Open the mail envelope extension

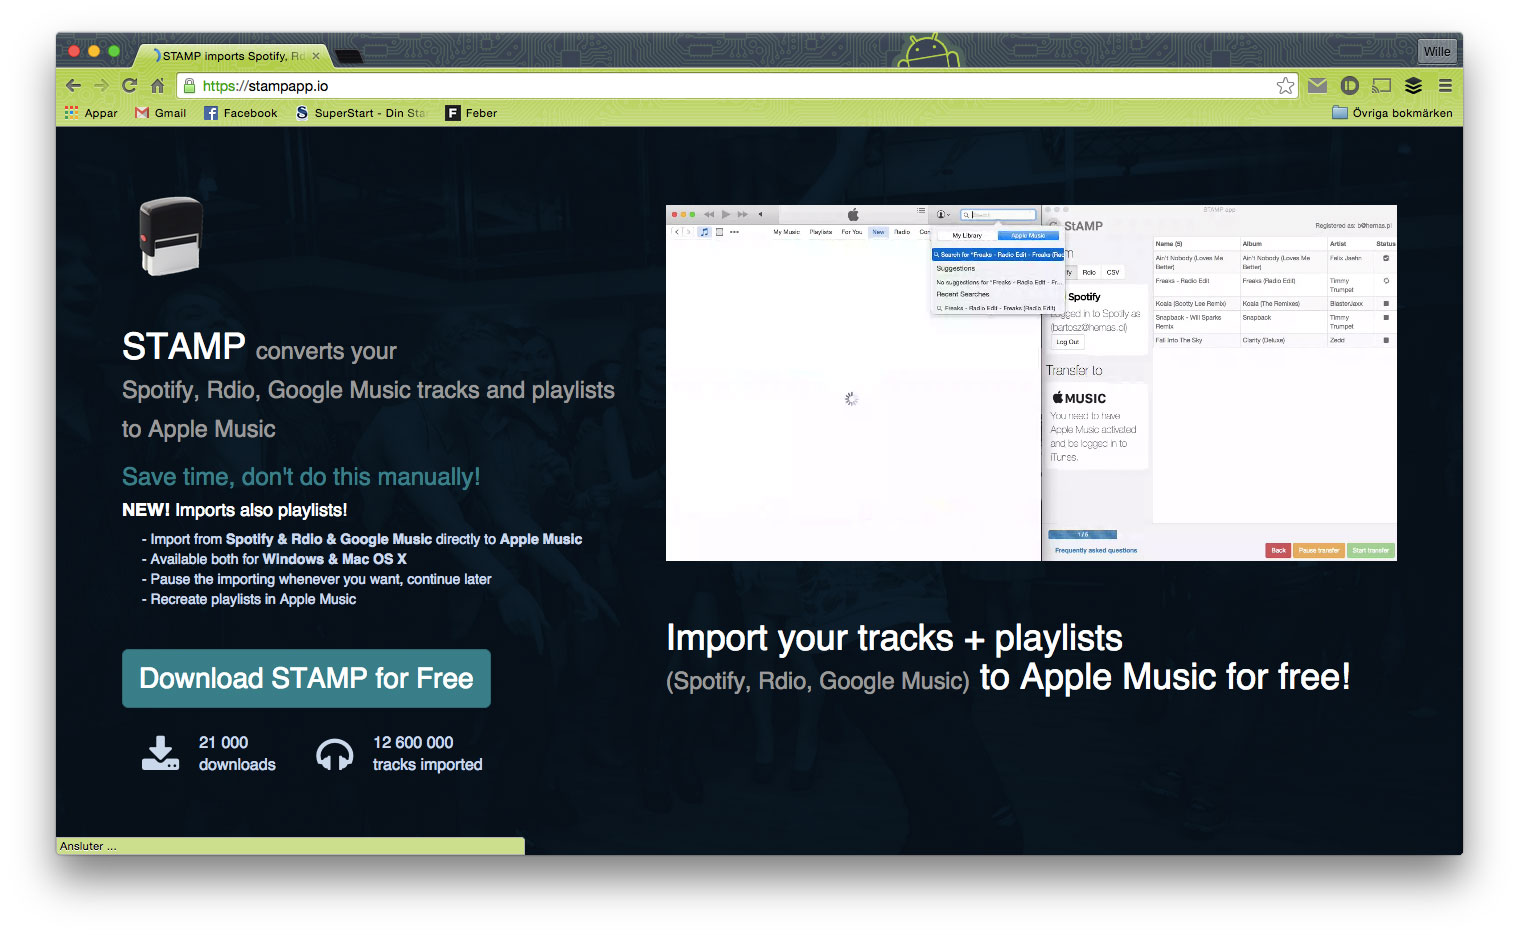(1318, 86)
